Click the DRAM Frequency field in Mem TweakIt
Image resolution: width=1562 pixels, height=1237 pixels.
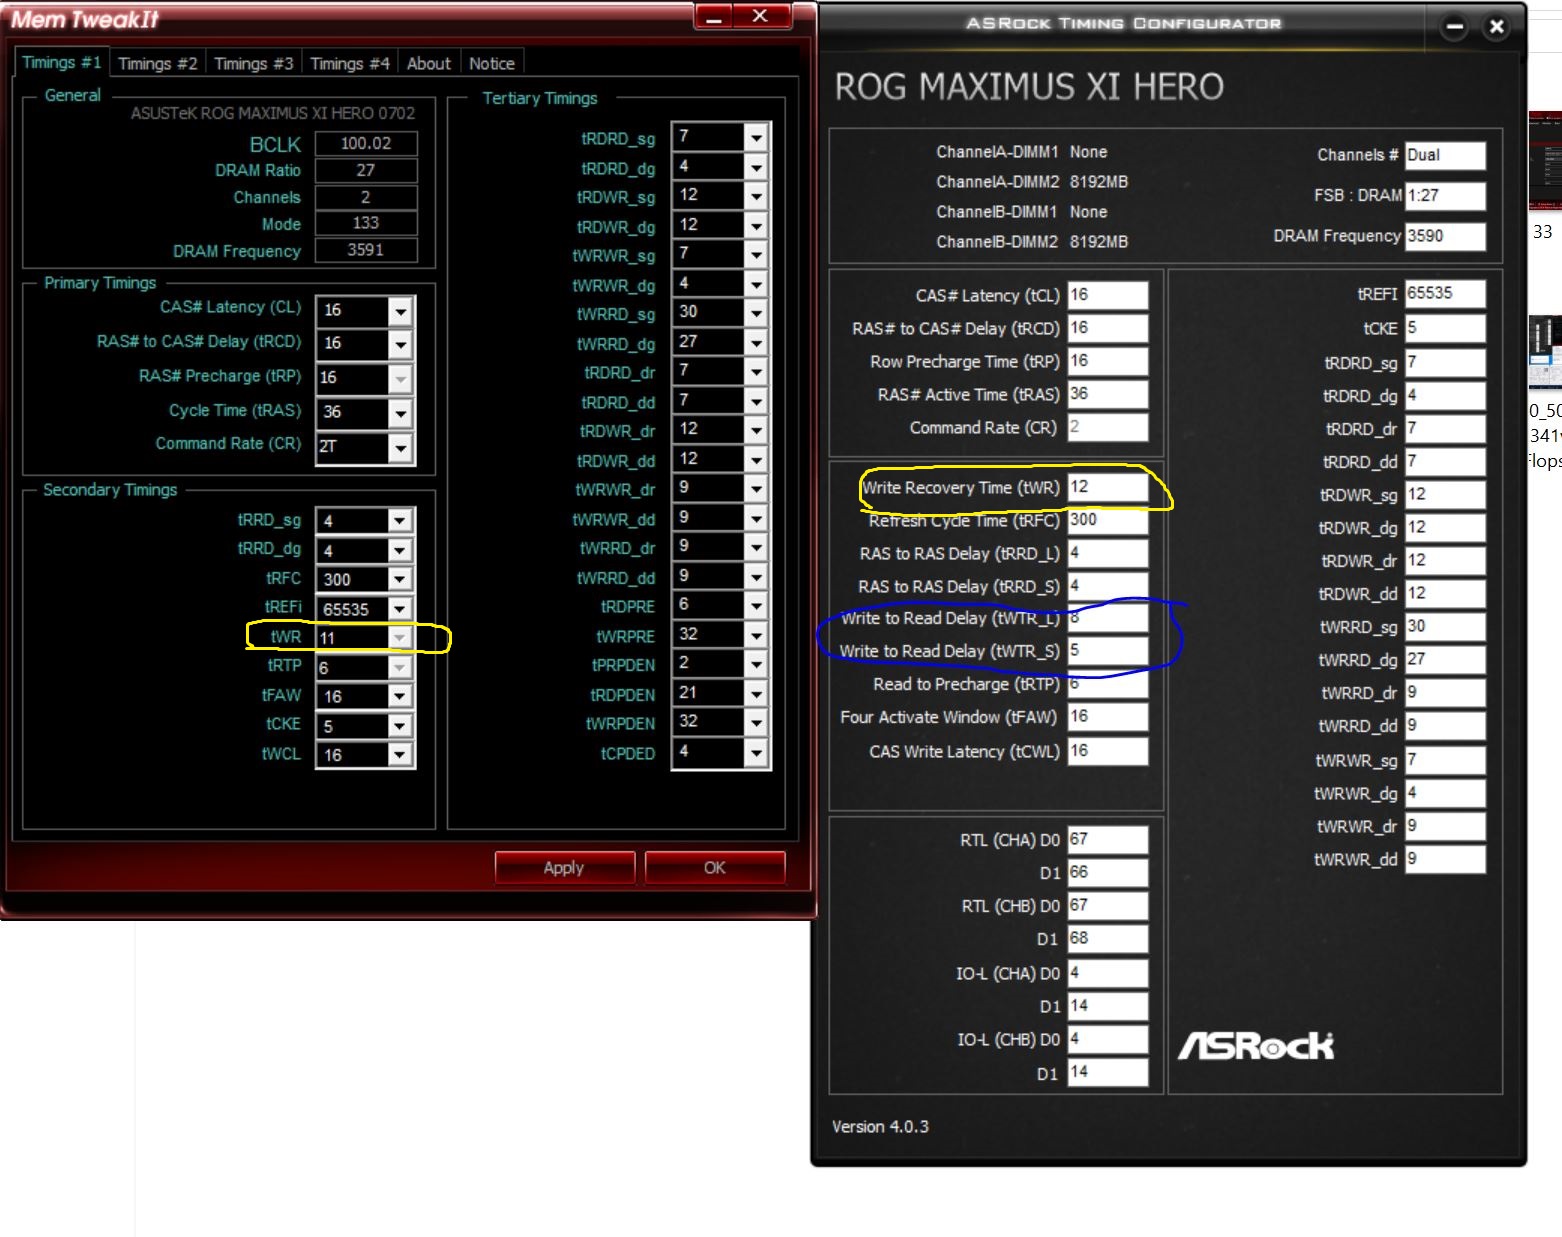pos(366,250)
